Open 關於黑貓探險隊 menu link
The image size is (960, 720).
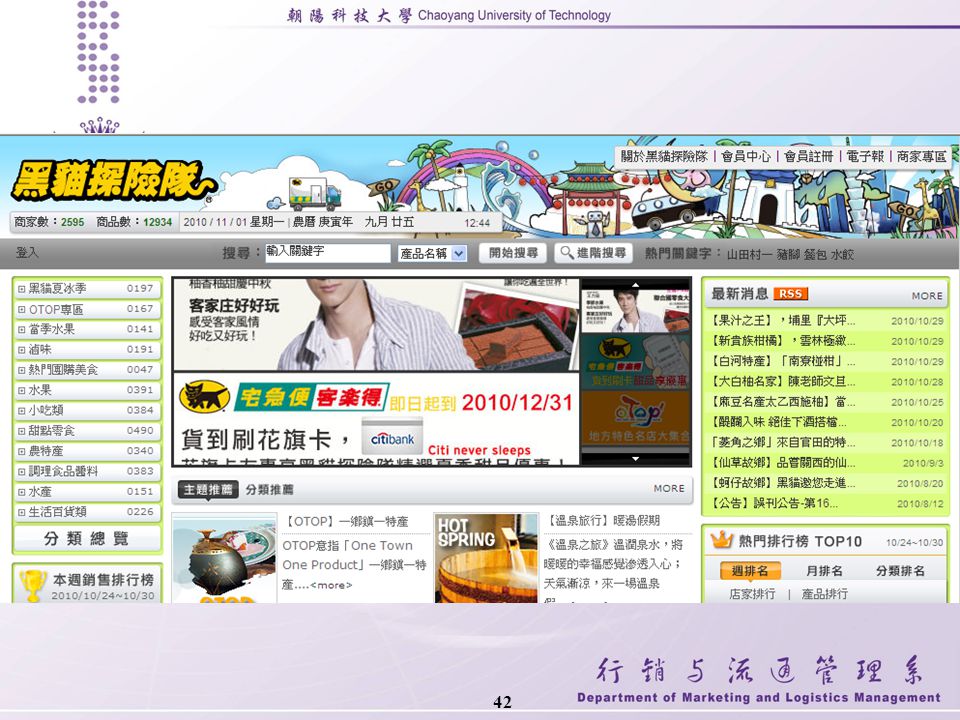tap(664, 156)
